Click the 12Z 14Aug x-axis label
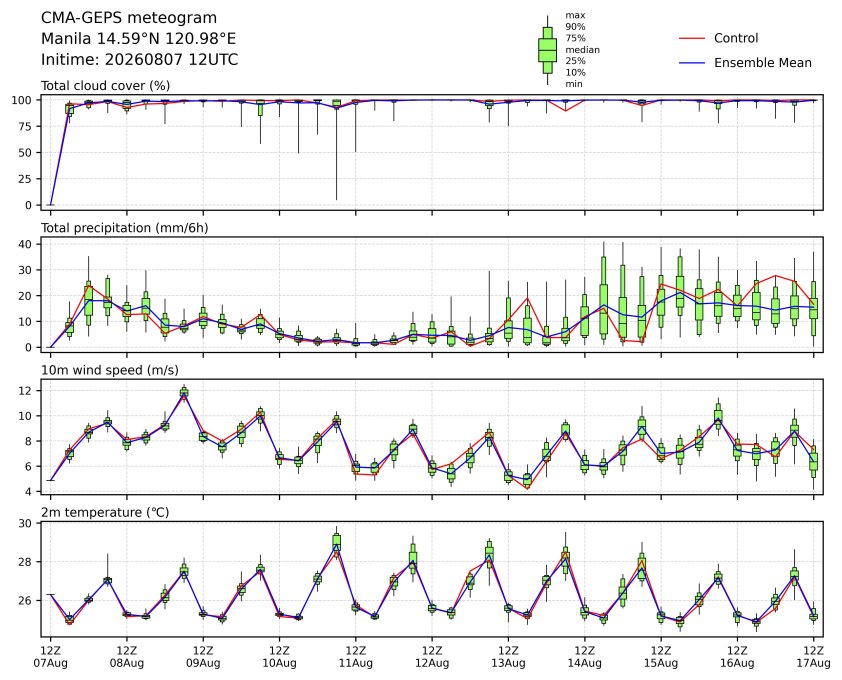 pyautogui.click(x=584, y=656)
